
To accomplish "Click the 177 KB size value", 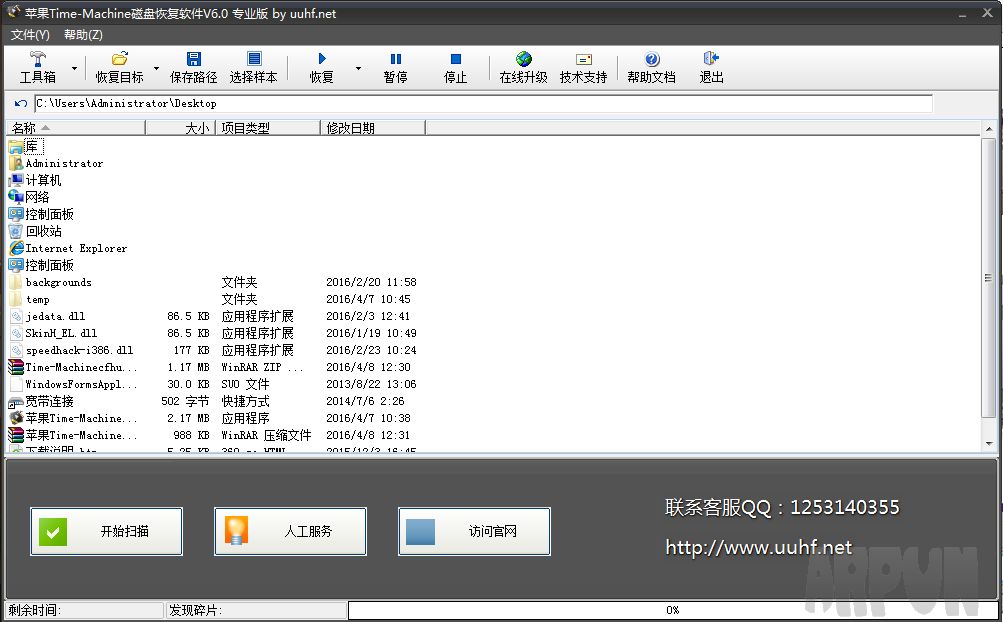I will (191, 350).
